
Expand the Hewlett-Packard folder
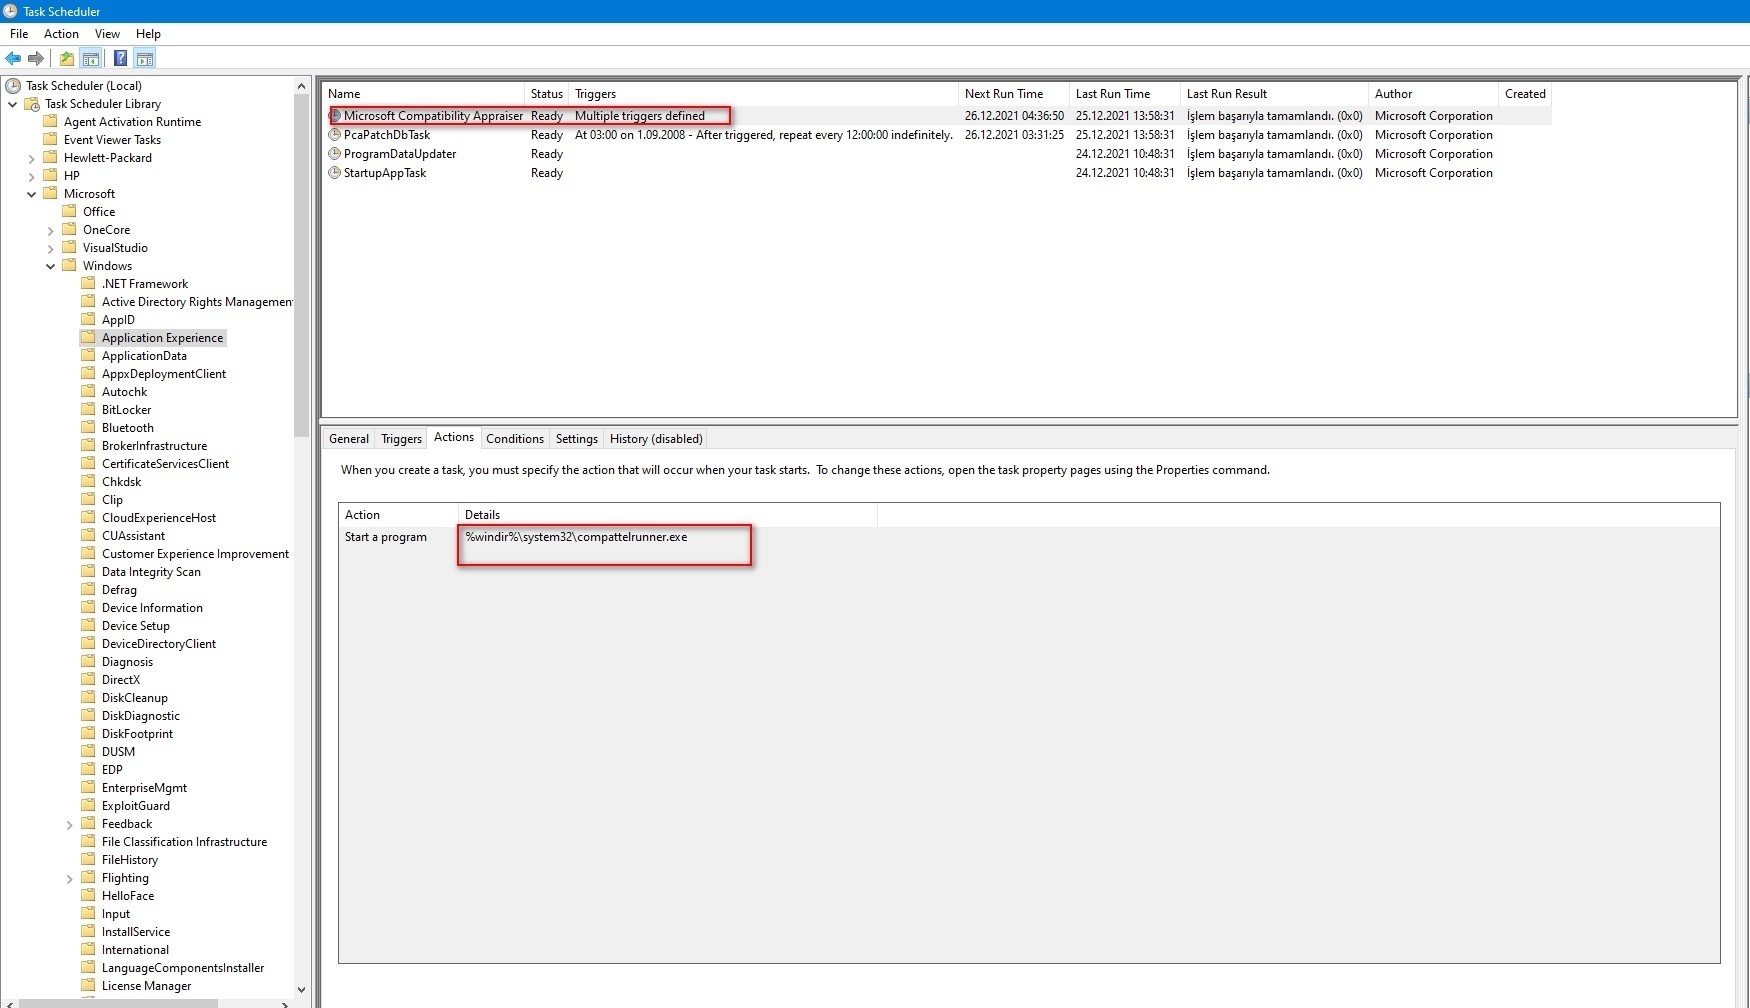point(32,158)
